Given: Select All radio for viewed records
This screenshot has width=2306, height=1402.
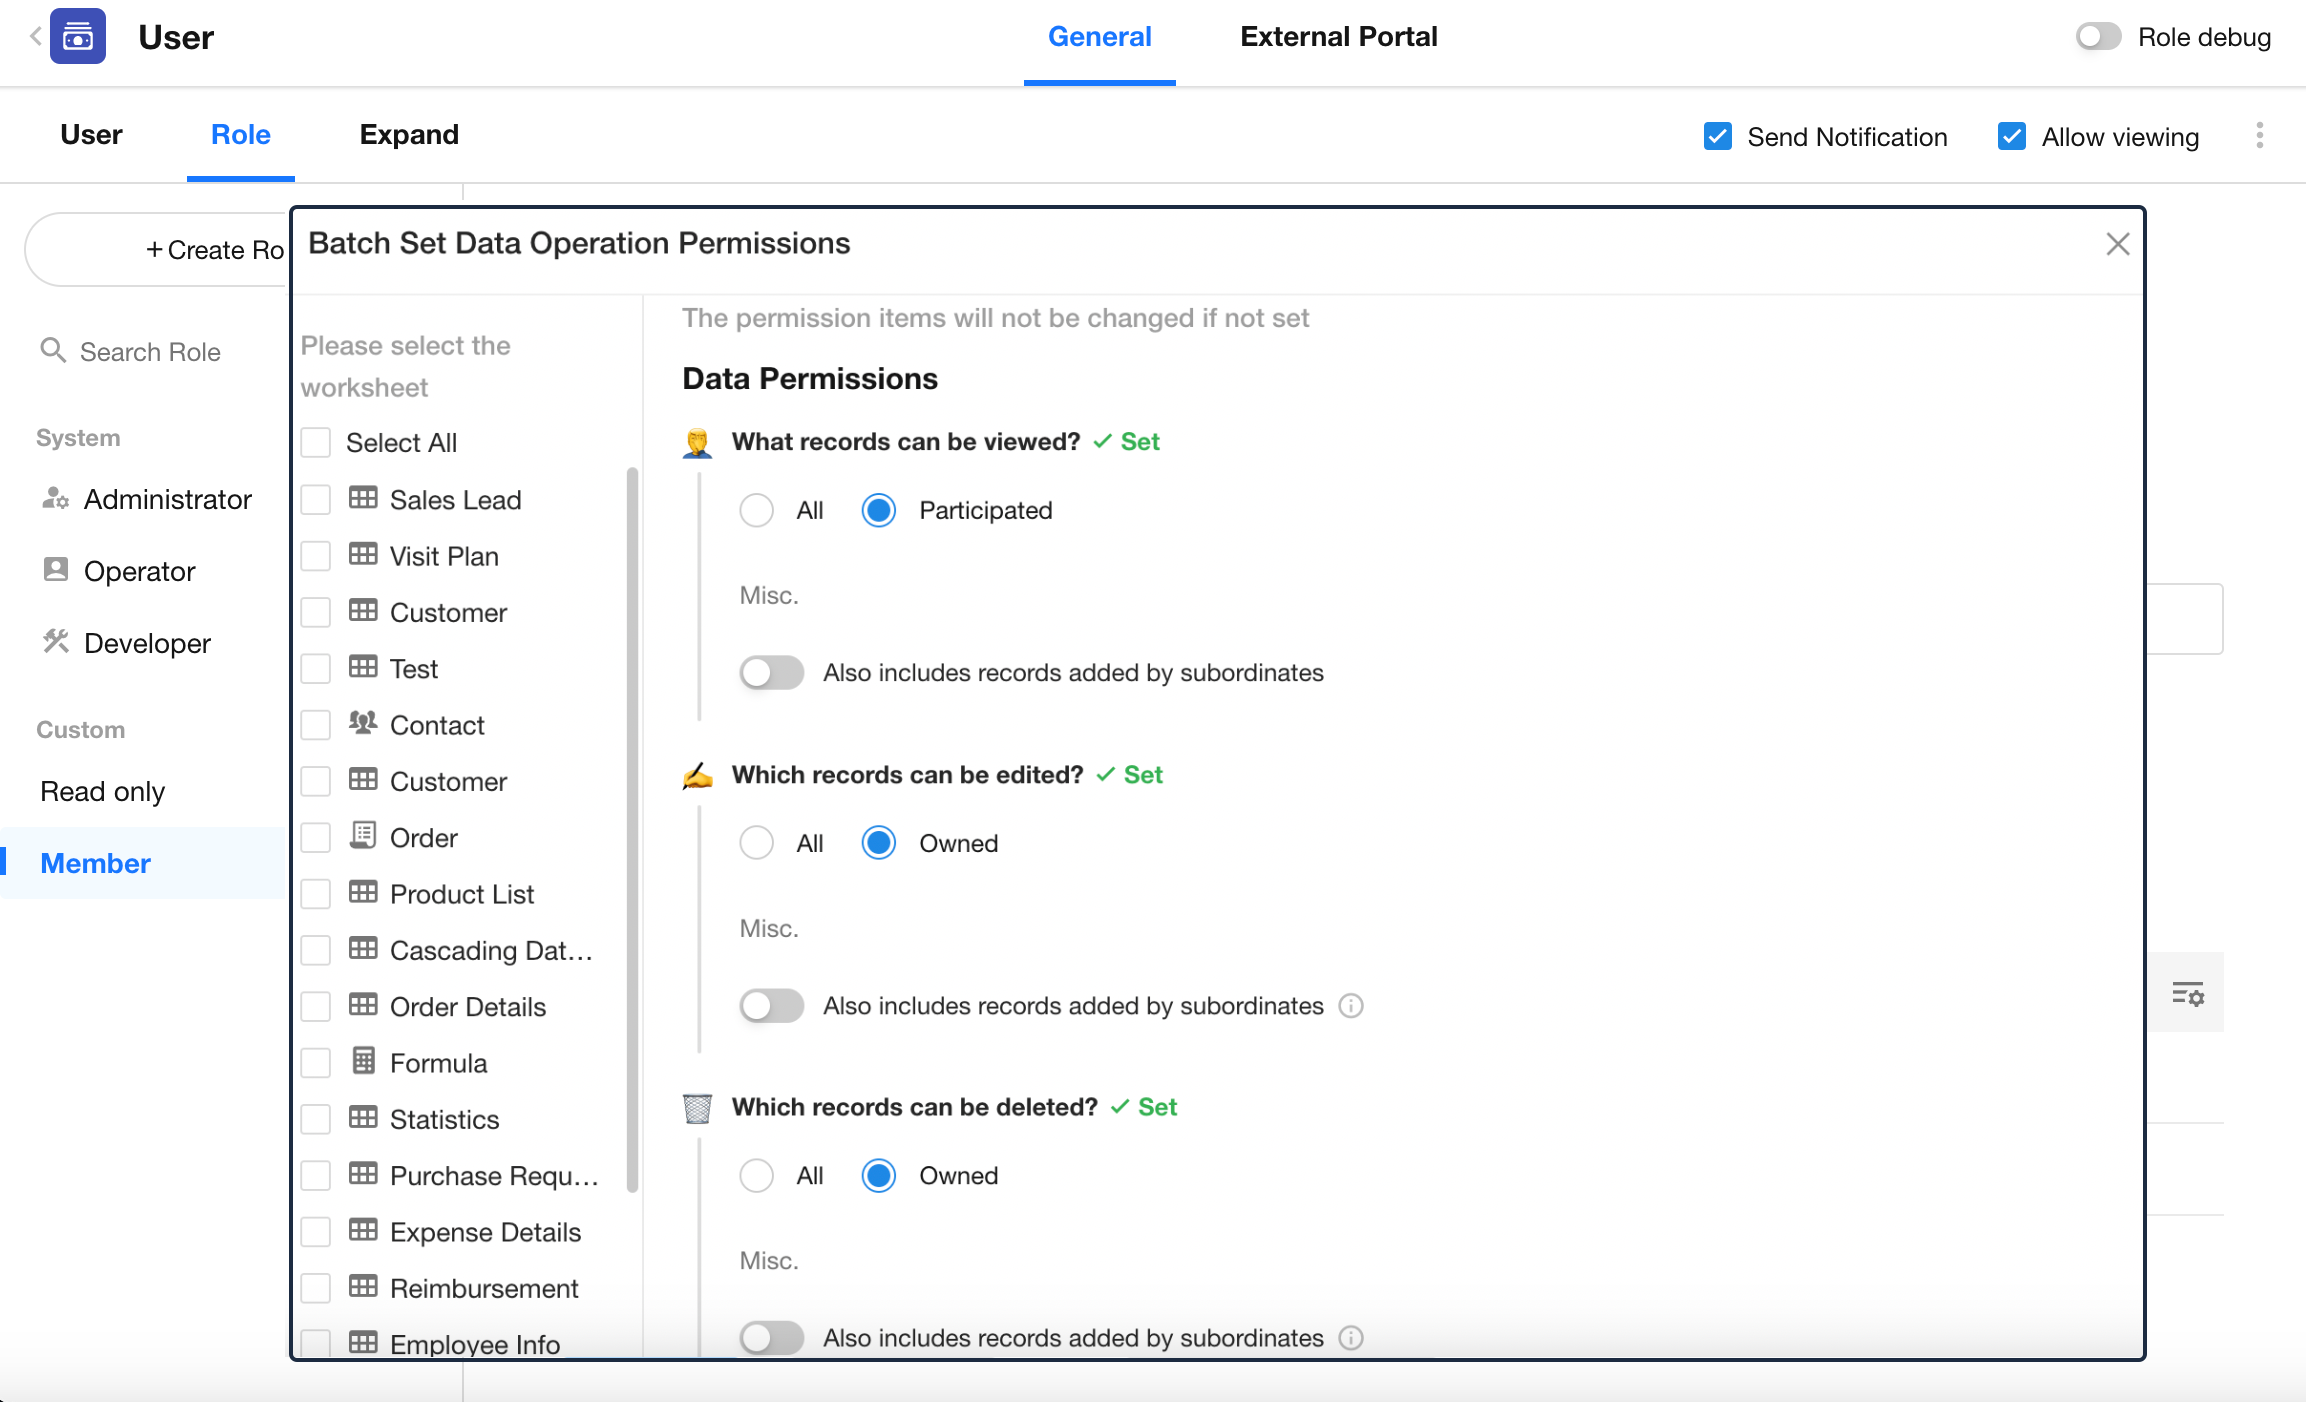Looking at the screenshot, I should click(x=756, y=511).
